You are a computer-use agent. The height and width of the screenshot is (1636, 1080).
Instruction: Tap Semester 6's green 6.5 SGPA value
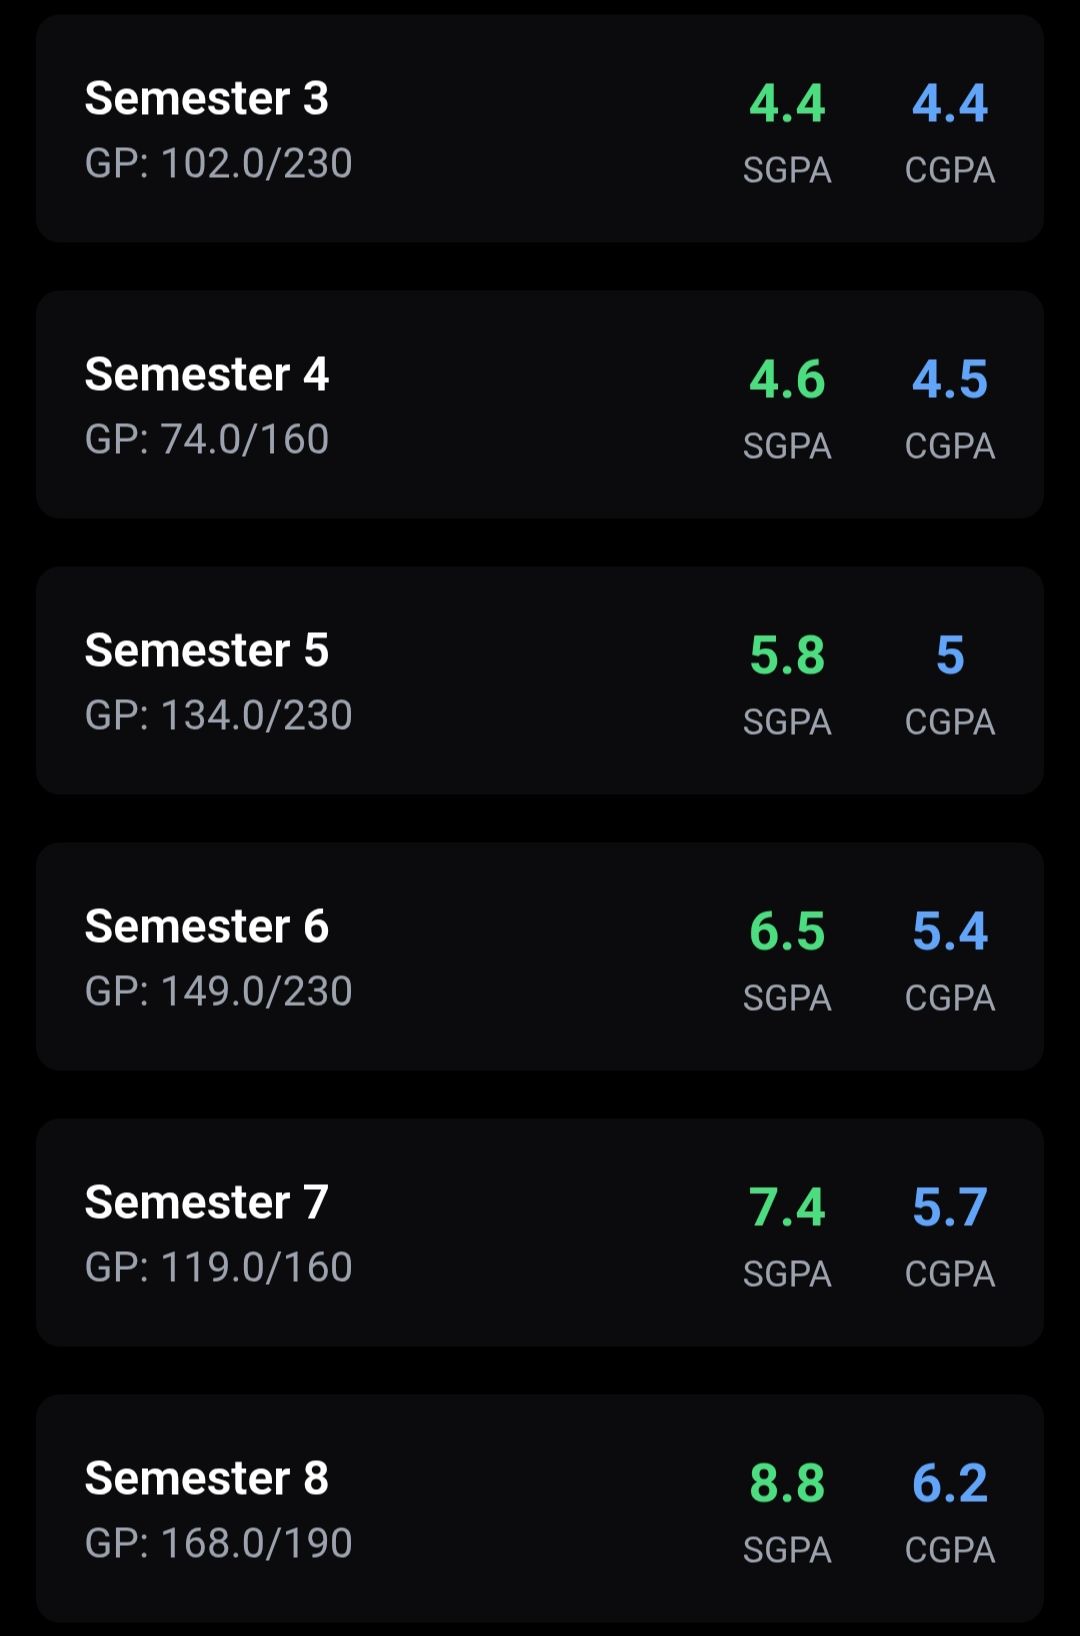[787, 931]
